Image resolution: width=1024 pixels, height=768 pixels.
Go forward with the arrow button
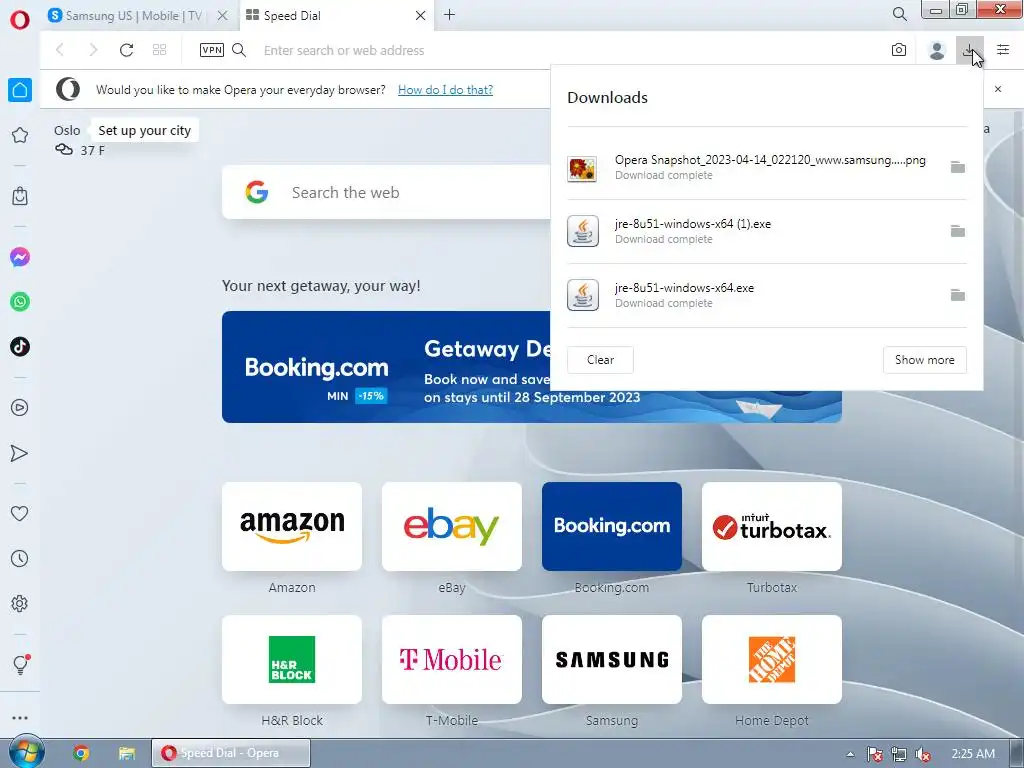click(93, 50)
